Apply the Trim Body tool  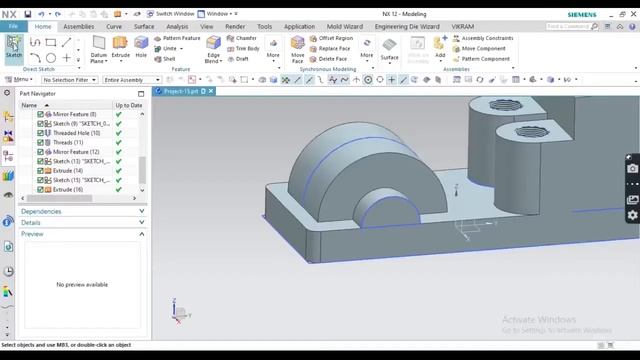tap(243, 49)
